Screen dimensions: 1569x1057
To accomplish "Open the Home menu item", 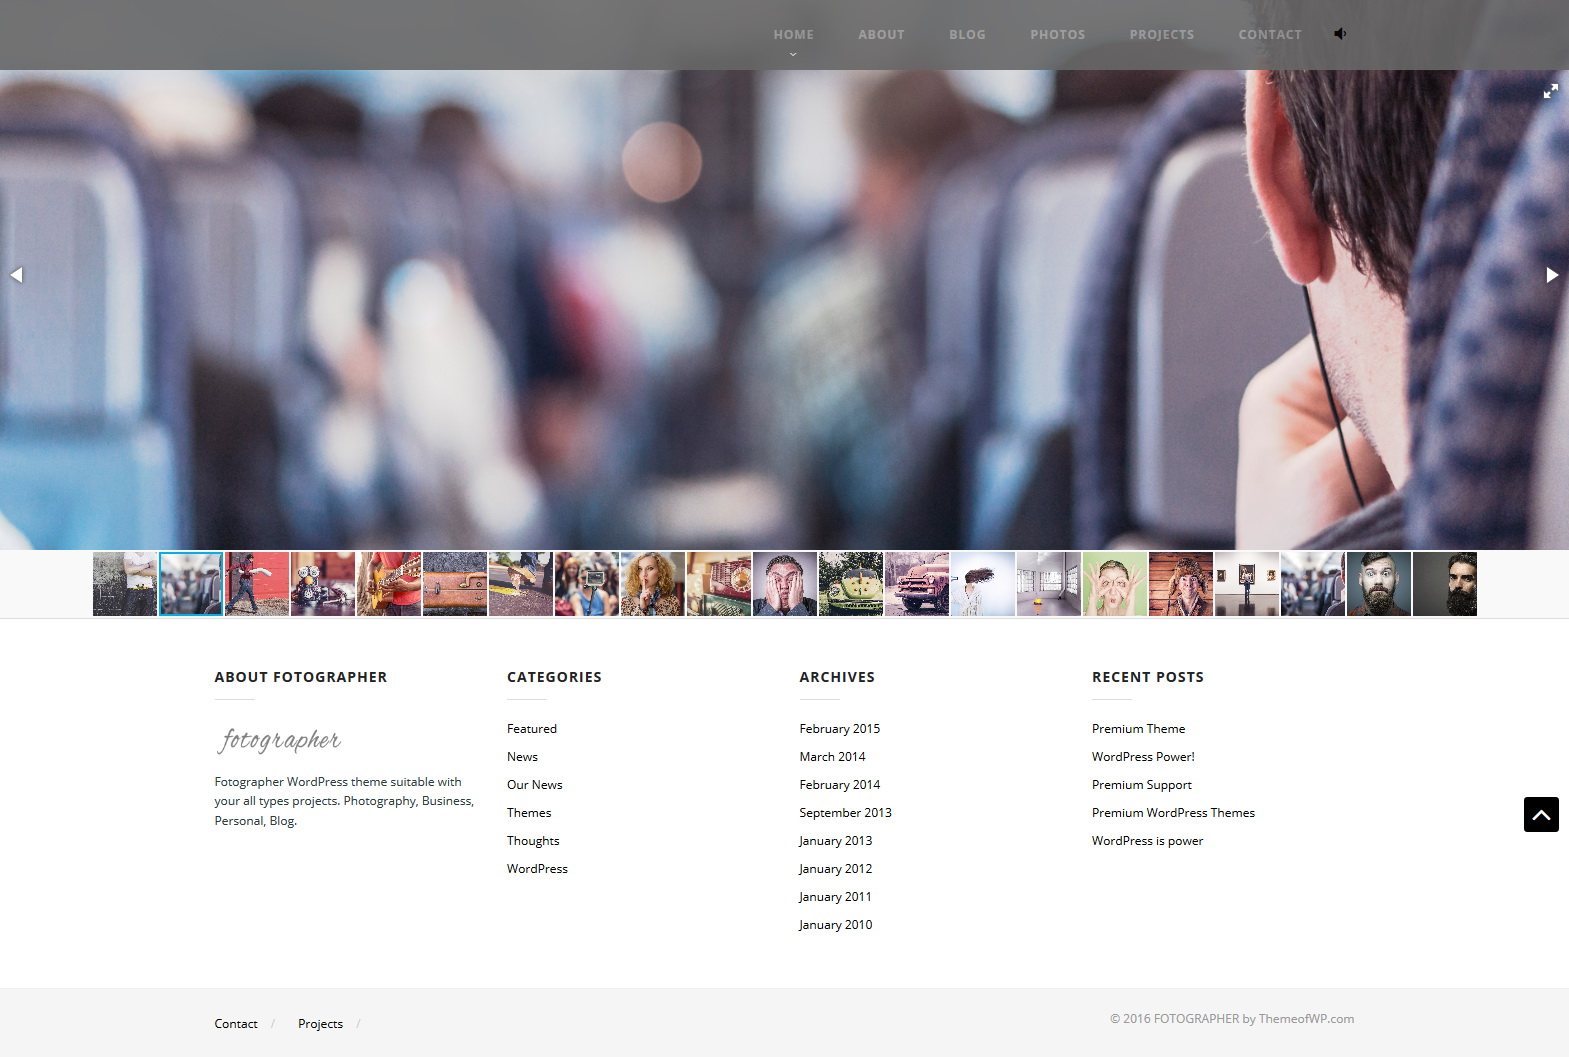I will (793, 34).
